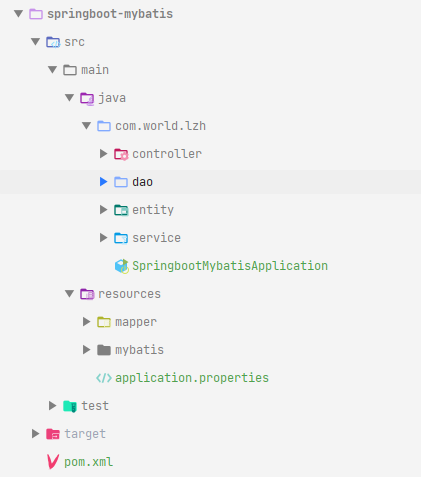The height and width of the screenshot is (477, 421).
Task: Click the pom.xml Maven file icon
Action: (x=53, y=462)
